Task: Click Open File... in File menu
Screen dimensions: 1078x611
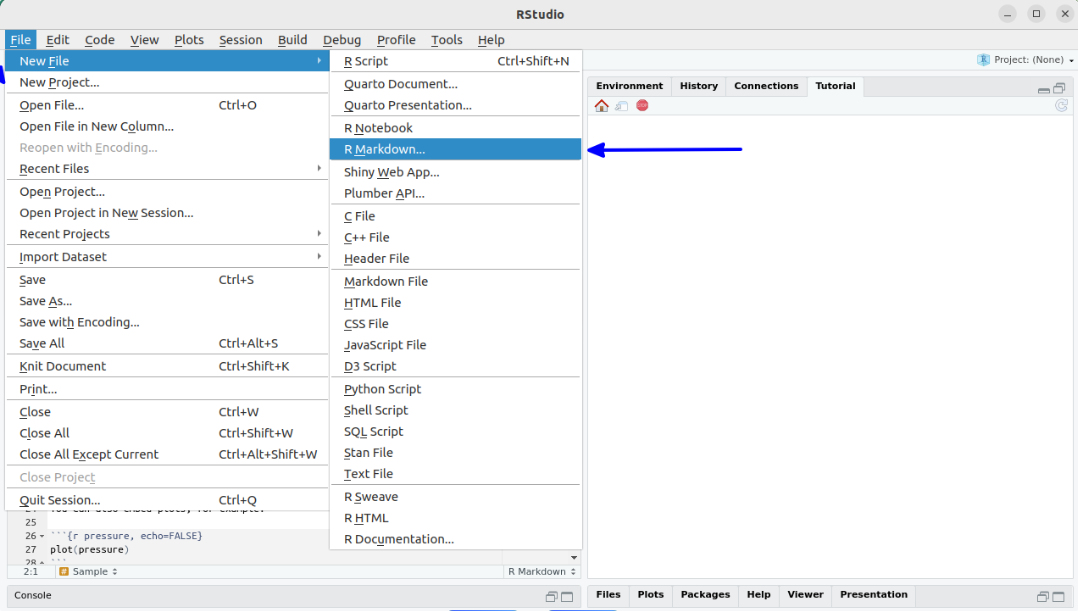Action: click(168, 105)
